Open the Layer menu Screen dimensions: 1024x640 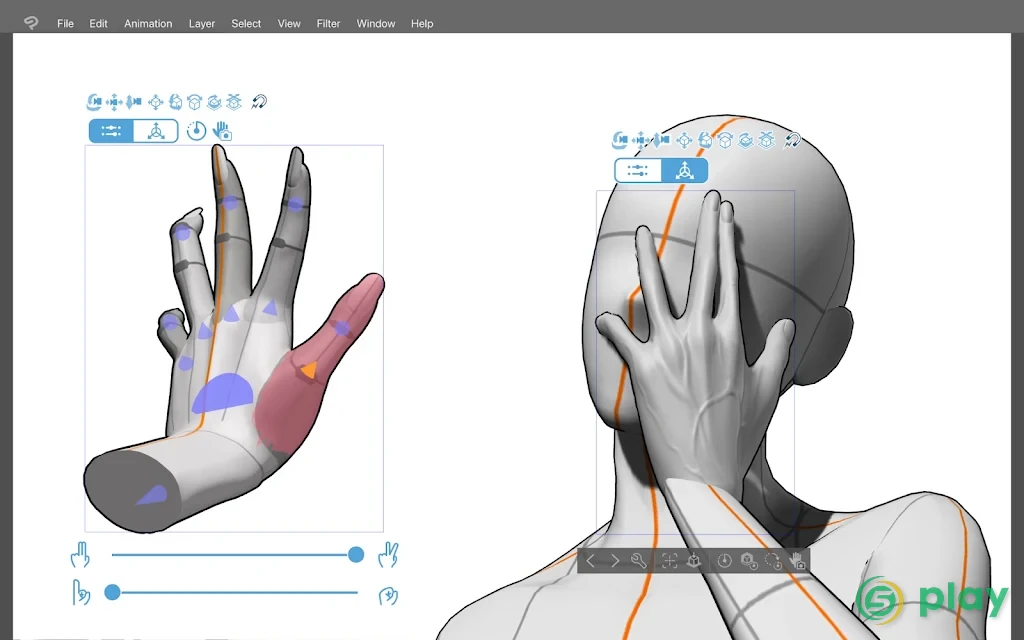(202, 24)
